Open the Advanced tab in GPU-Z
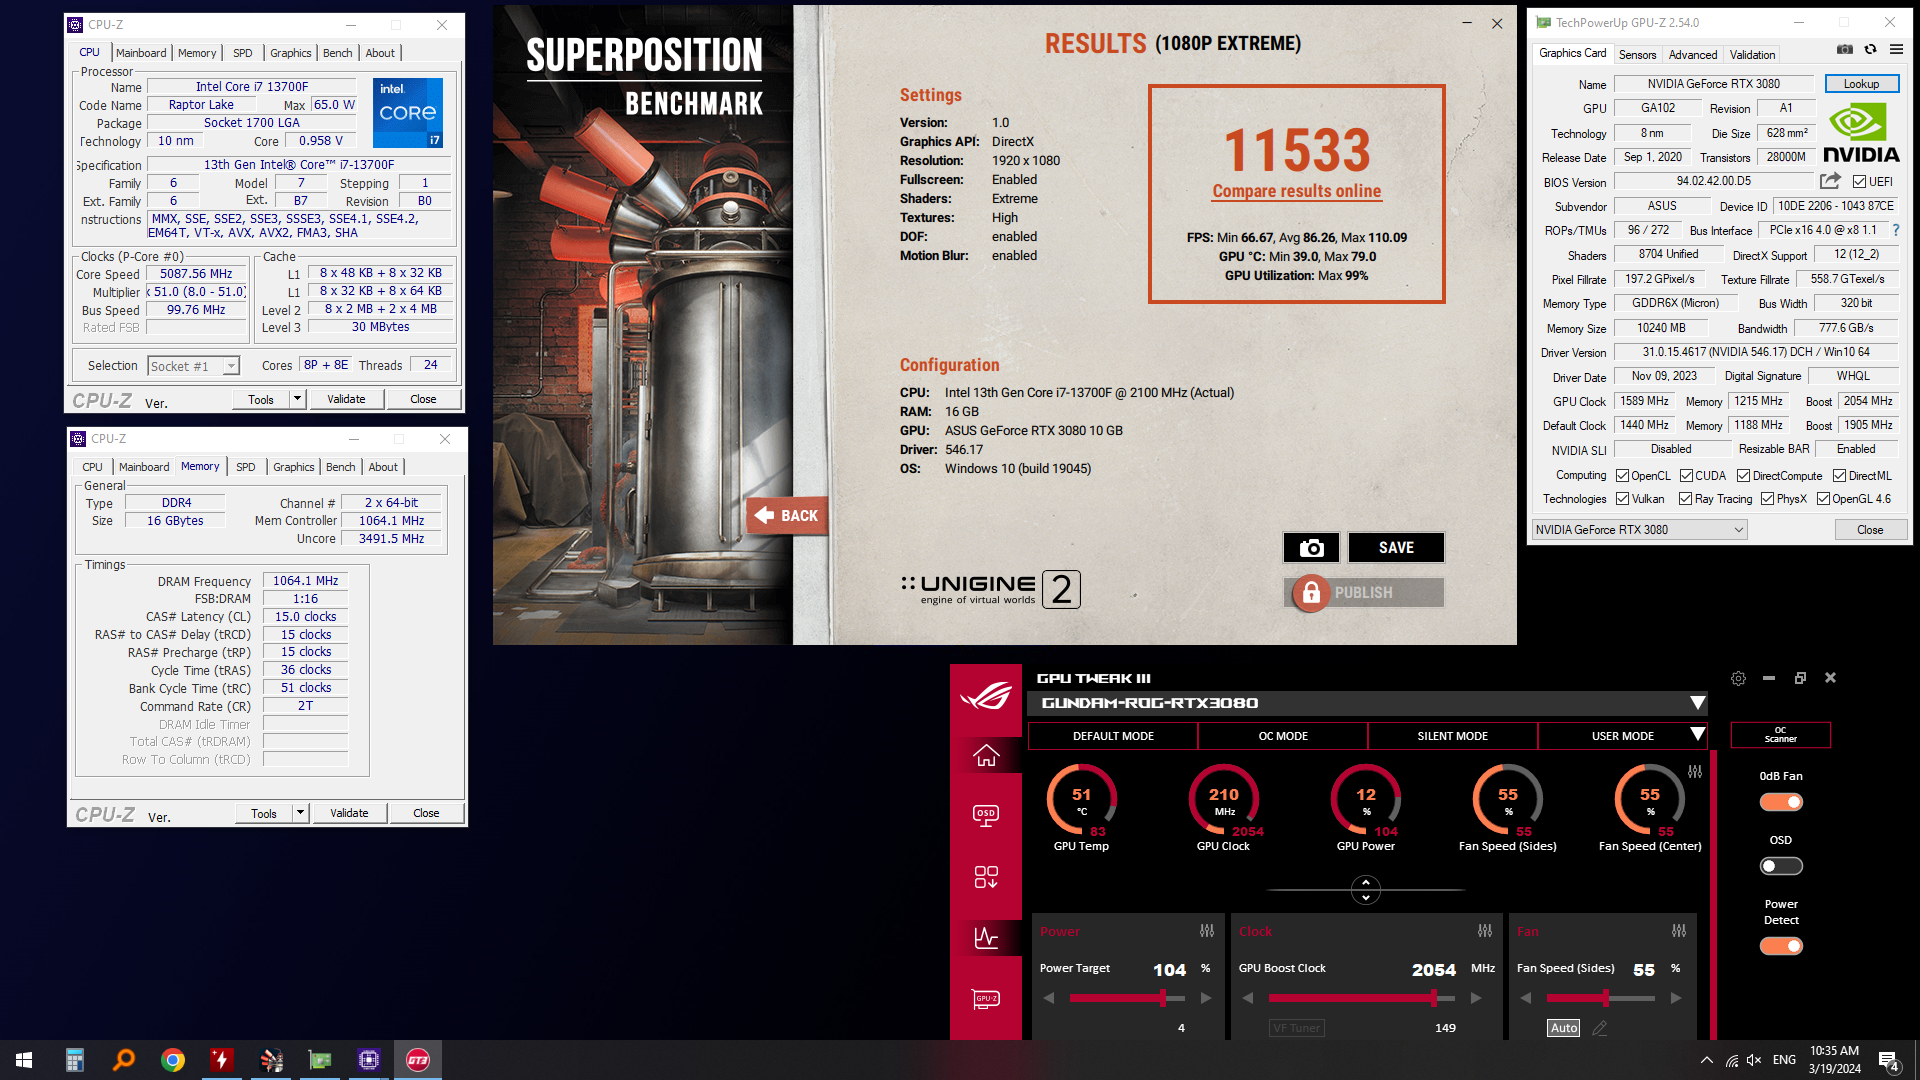The width and height of the screenshot is (1920, 1080). 1693,55
